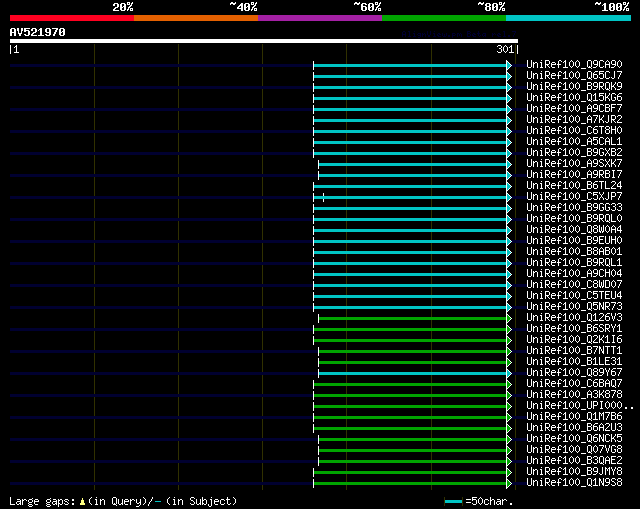The width and height of the screenshot is (640, 509).
Task: Open hit UniRef100_A7KJR2
Action: tap(574, 120)
